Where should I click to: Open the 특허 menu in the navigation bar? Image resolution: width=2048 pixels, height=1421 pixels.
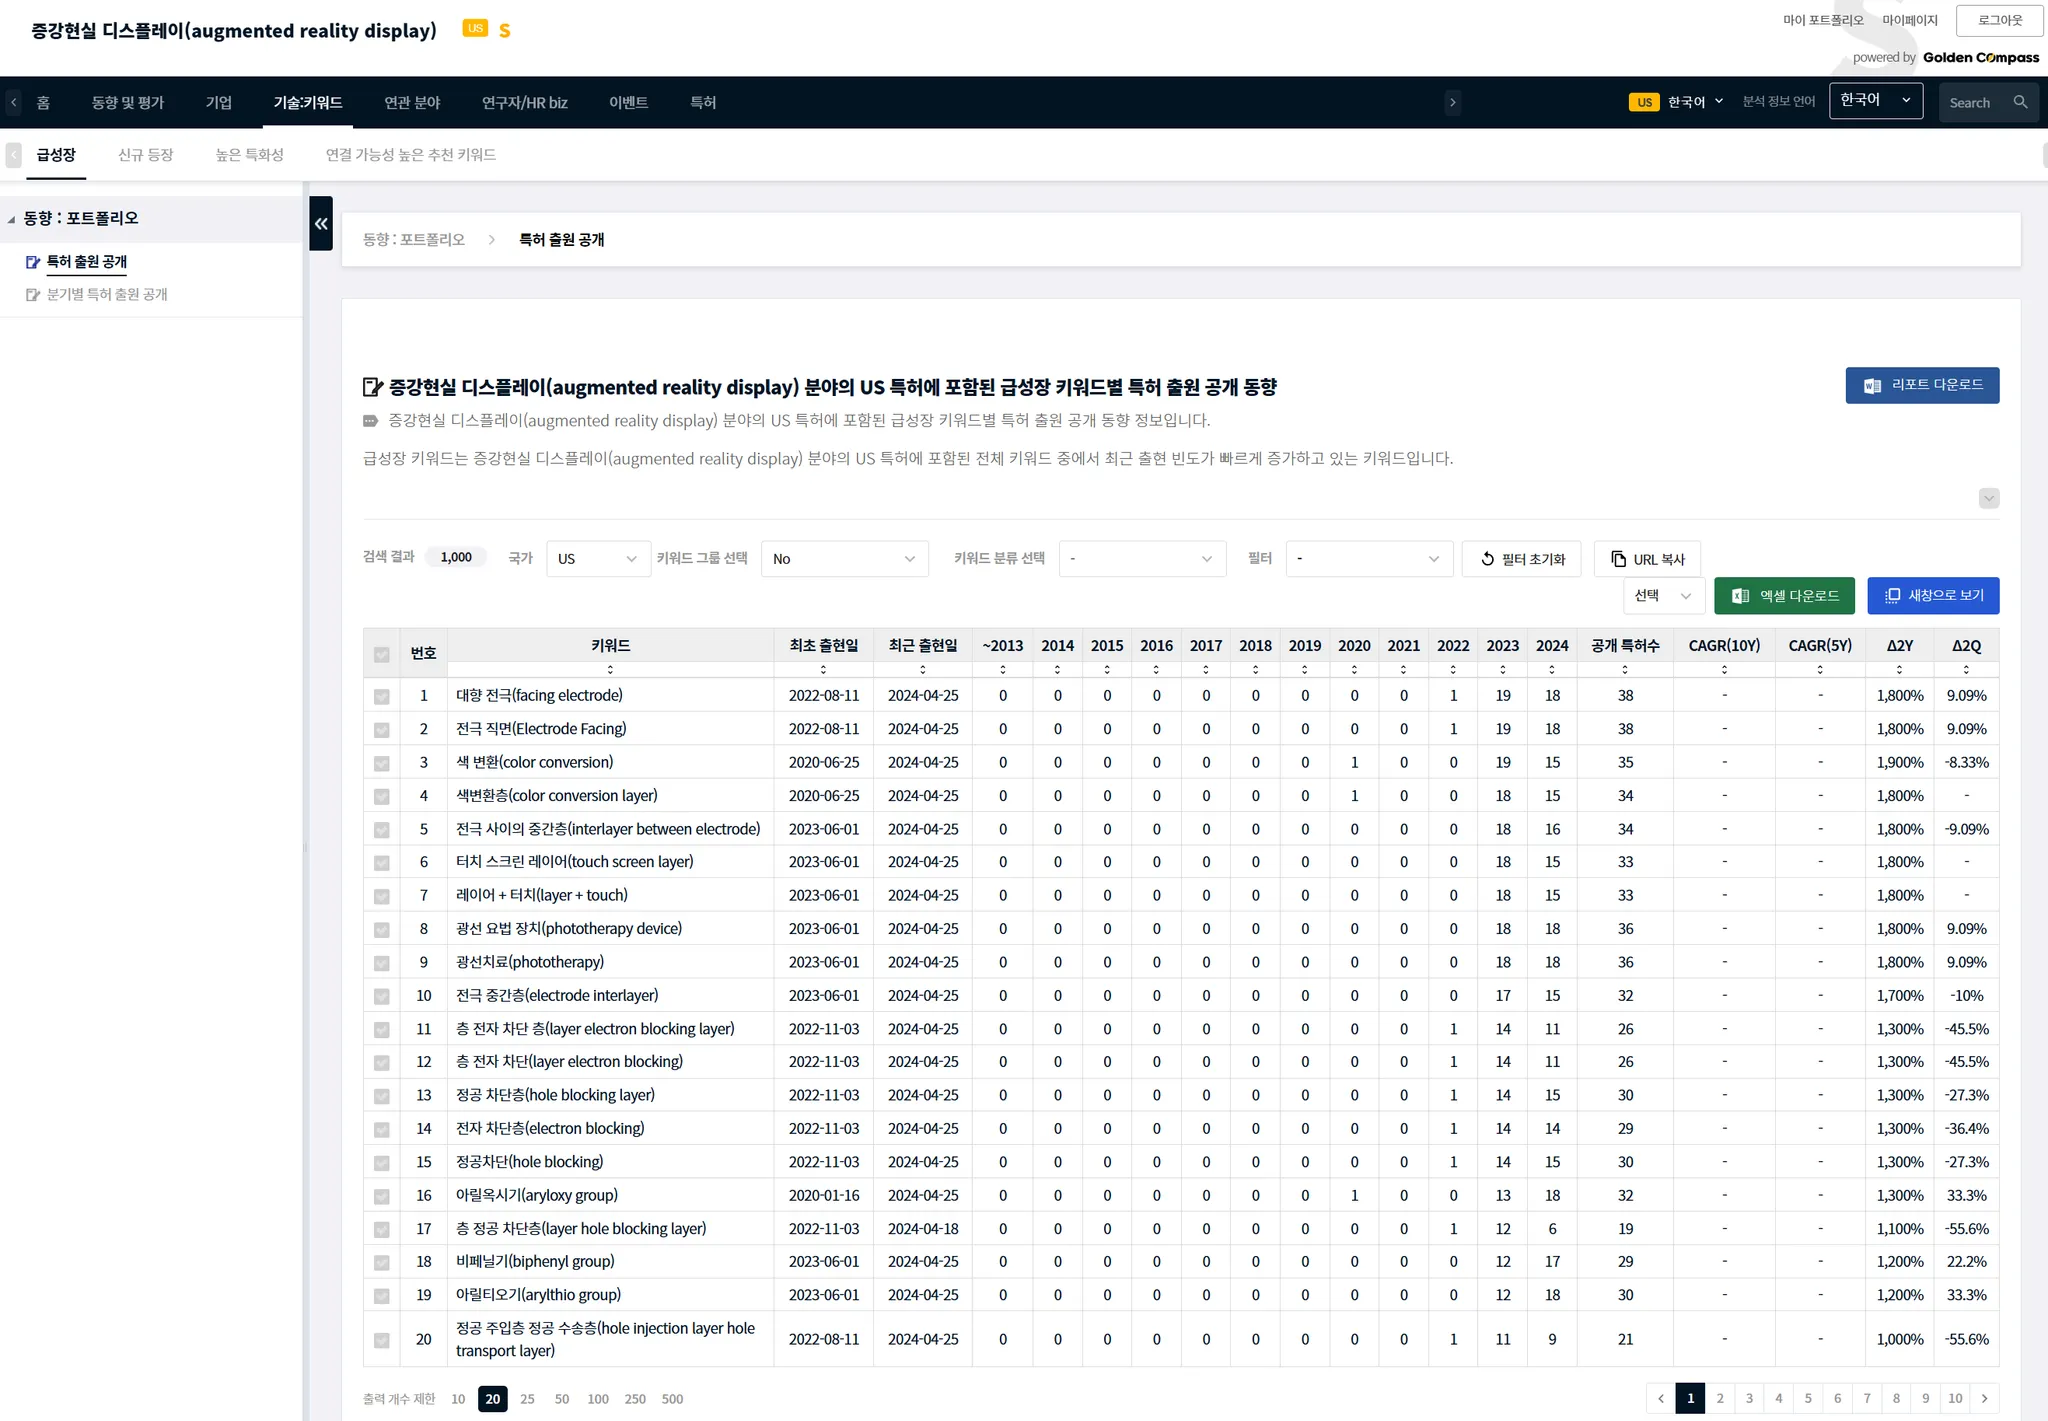click(x=702, y=102)
